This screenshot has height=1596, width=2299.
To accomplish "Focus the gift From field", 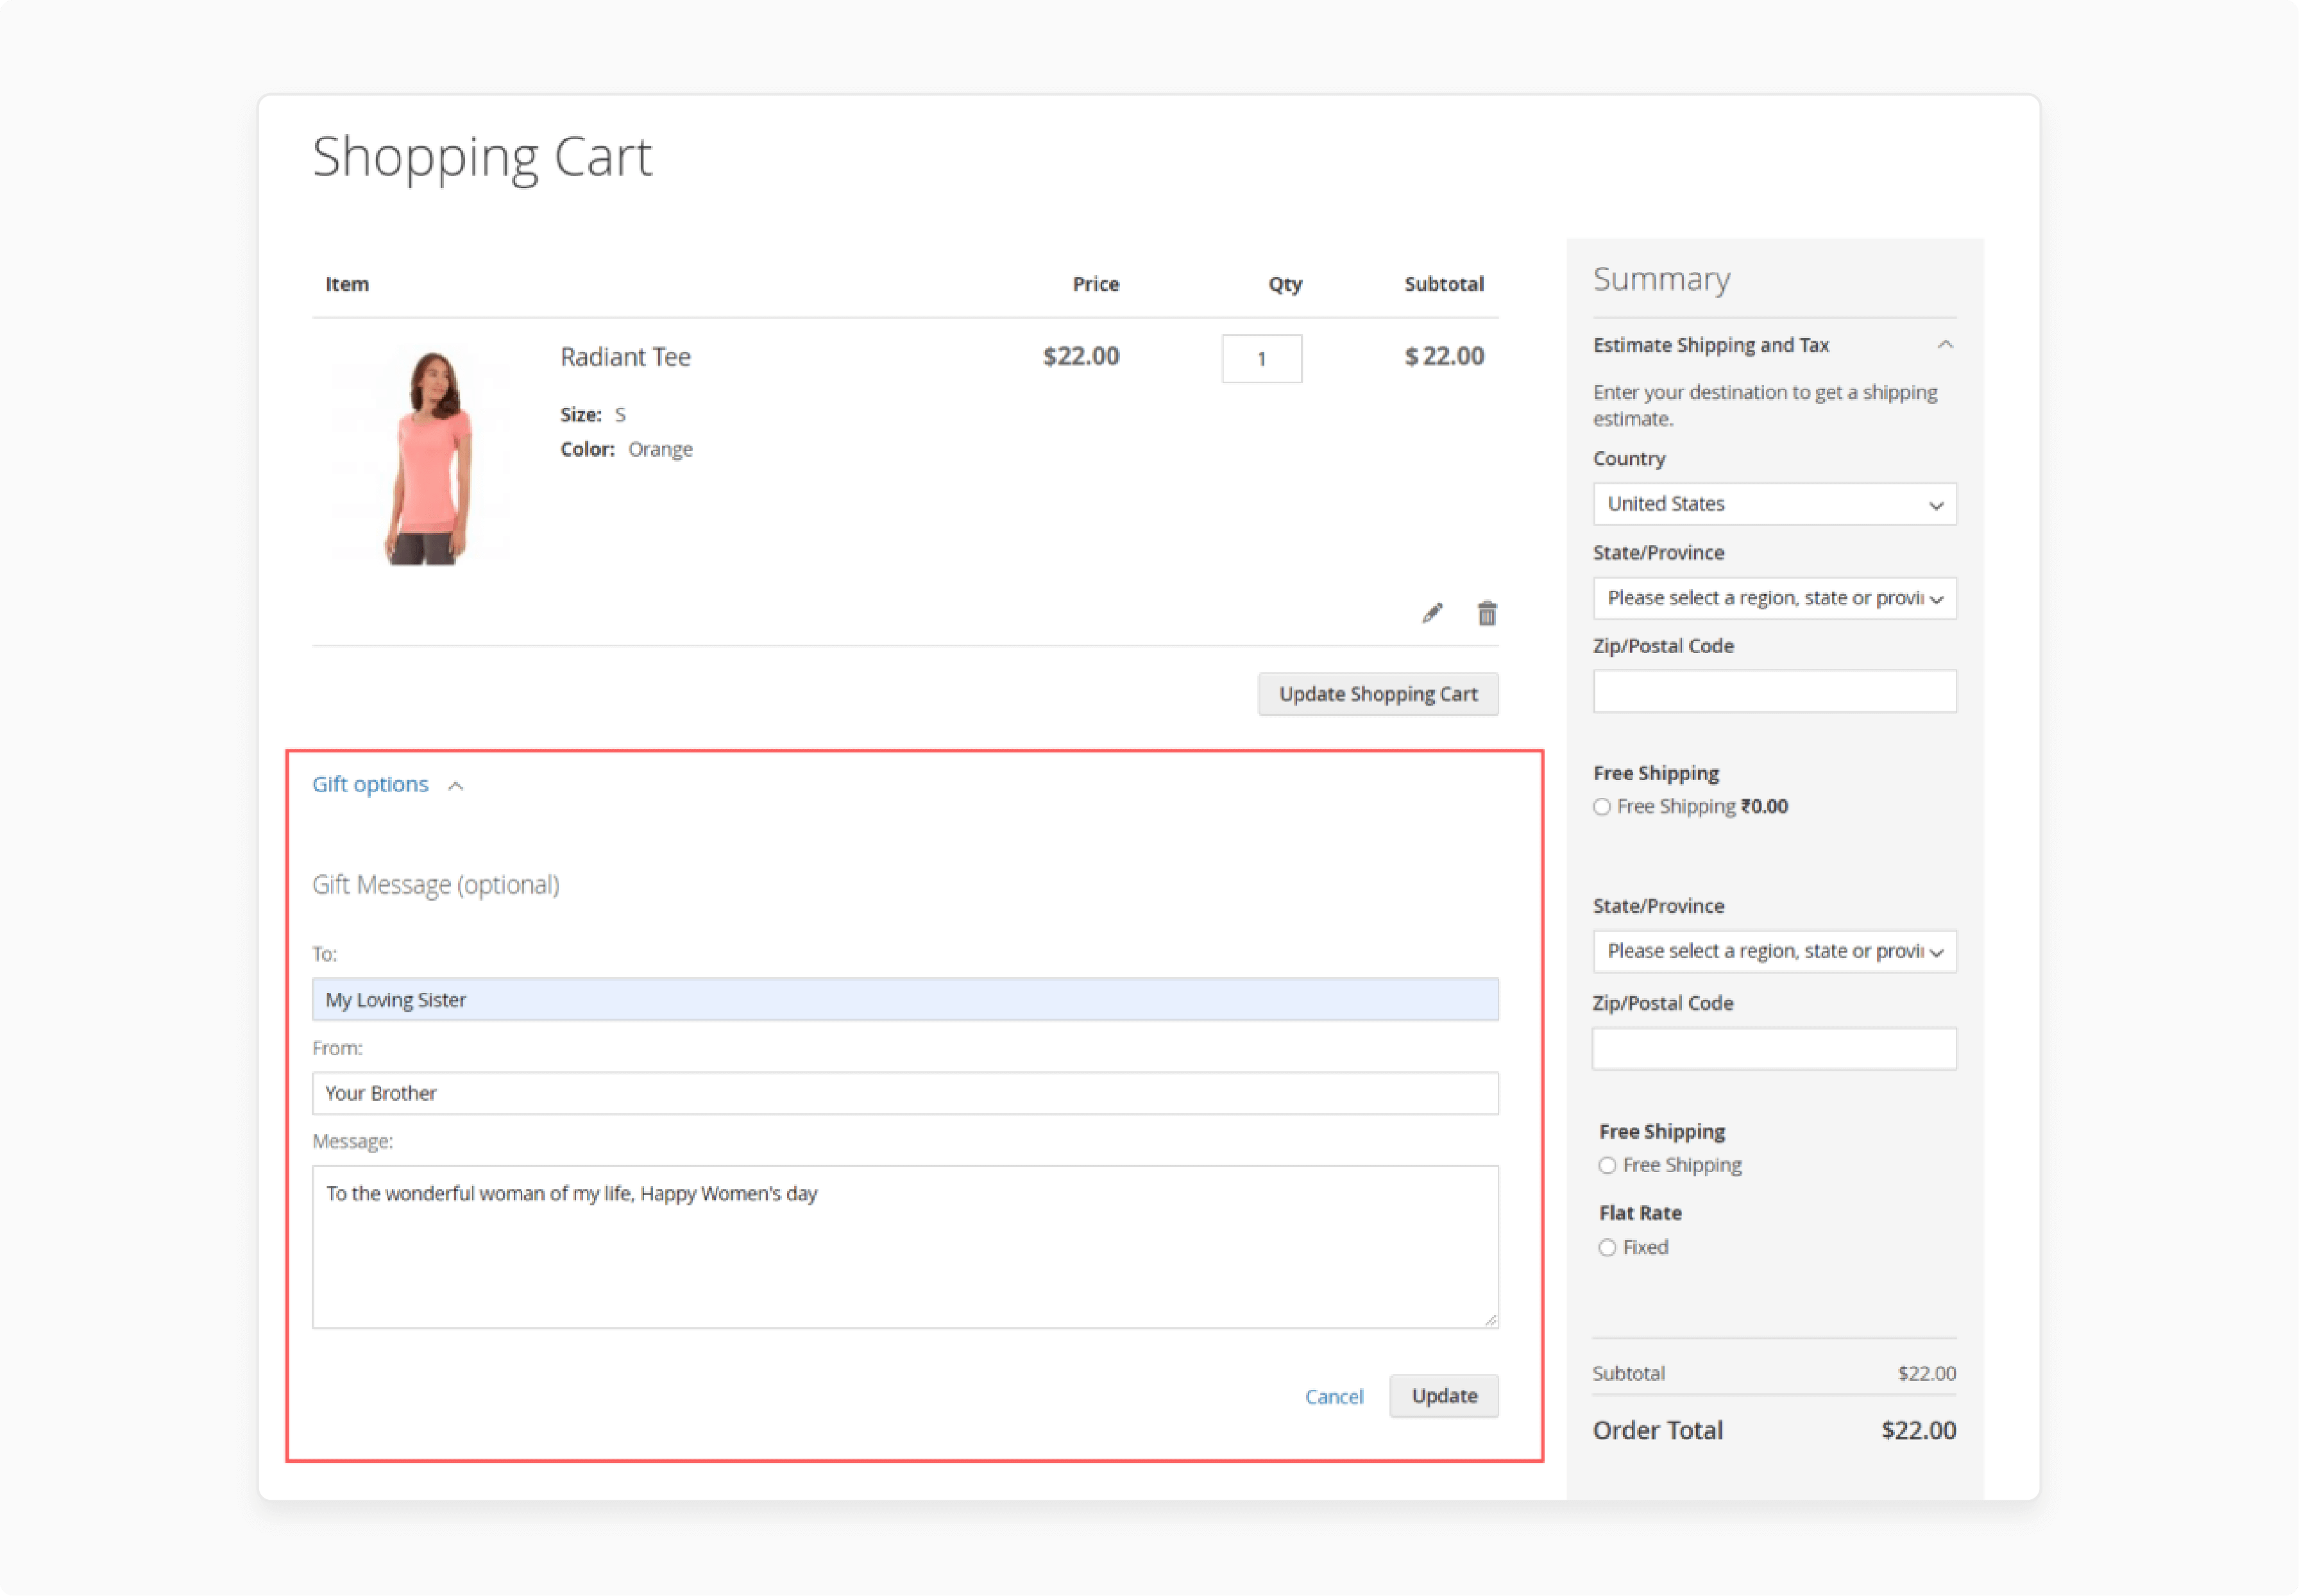I will click(905, 1093).
